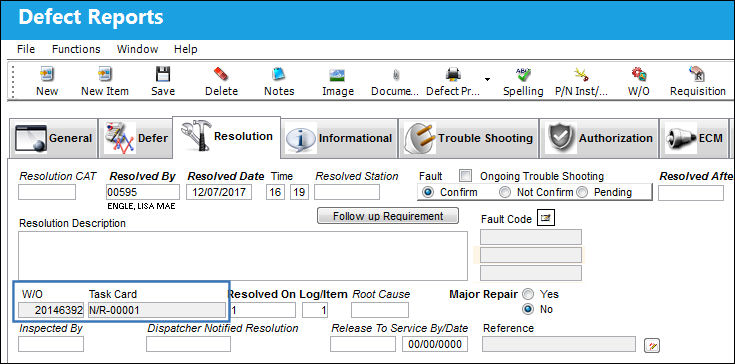Switch to the Informational tab

pos(339,138)
